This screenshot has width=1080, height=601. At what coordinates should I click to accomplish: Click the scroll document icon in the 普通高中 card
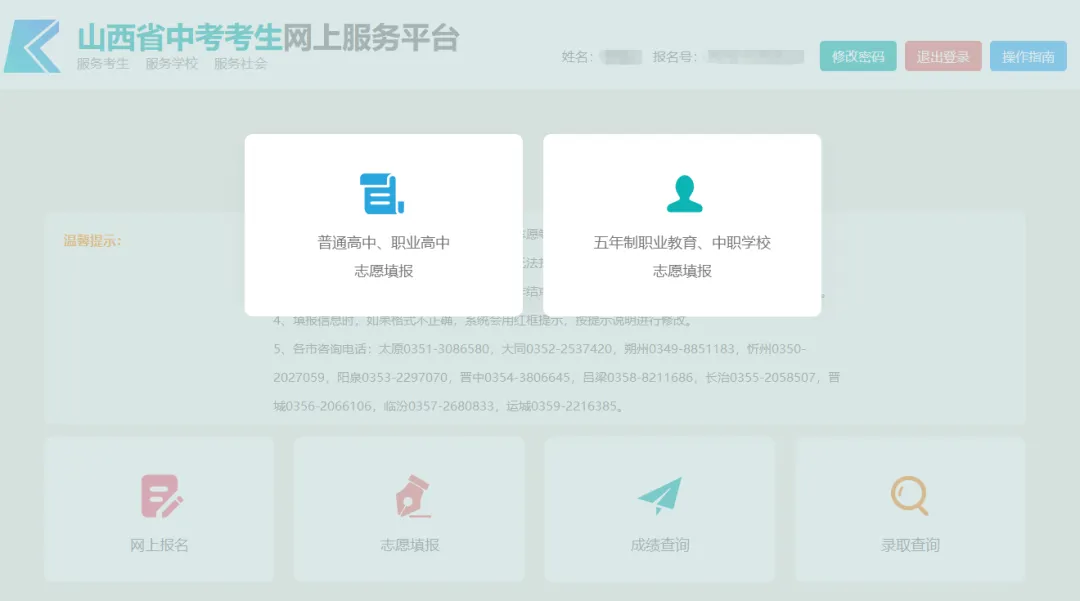pos(382,193)
